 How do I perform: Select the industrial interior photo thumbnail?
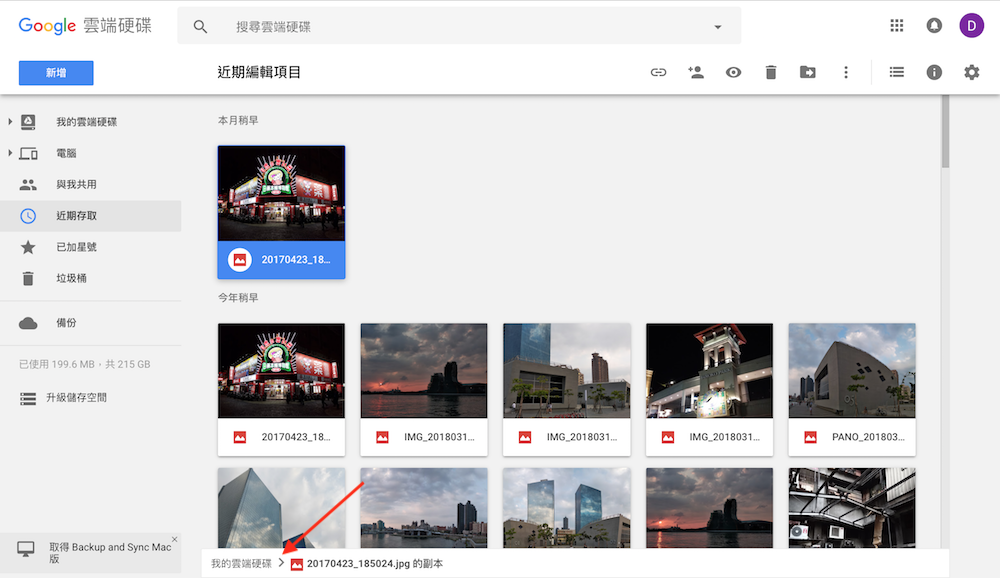coord(852,508)
